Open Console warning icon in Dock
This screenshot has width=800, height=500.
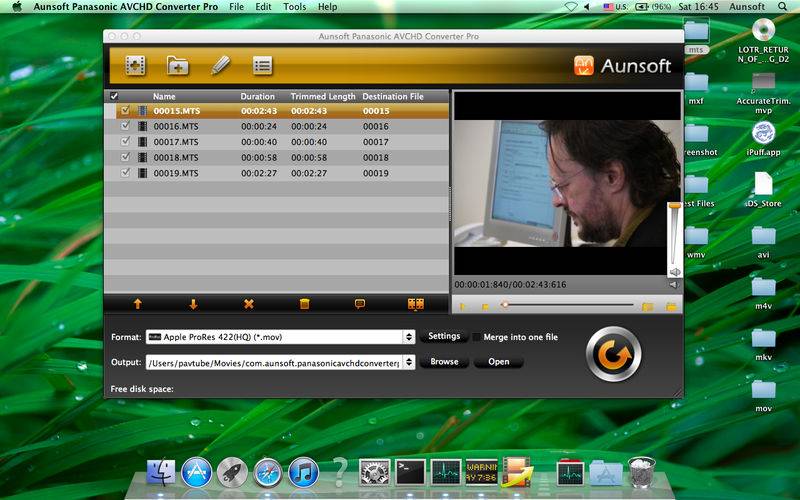click(x=481, y=472)
